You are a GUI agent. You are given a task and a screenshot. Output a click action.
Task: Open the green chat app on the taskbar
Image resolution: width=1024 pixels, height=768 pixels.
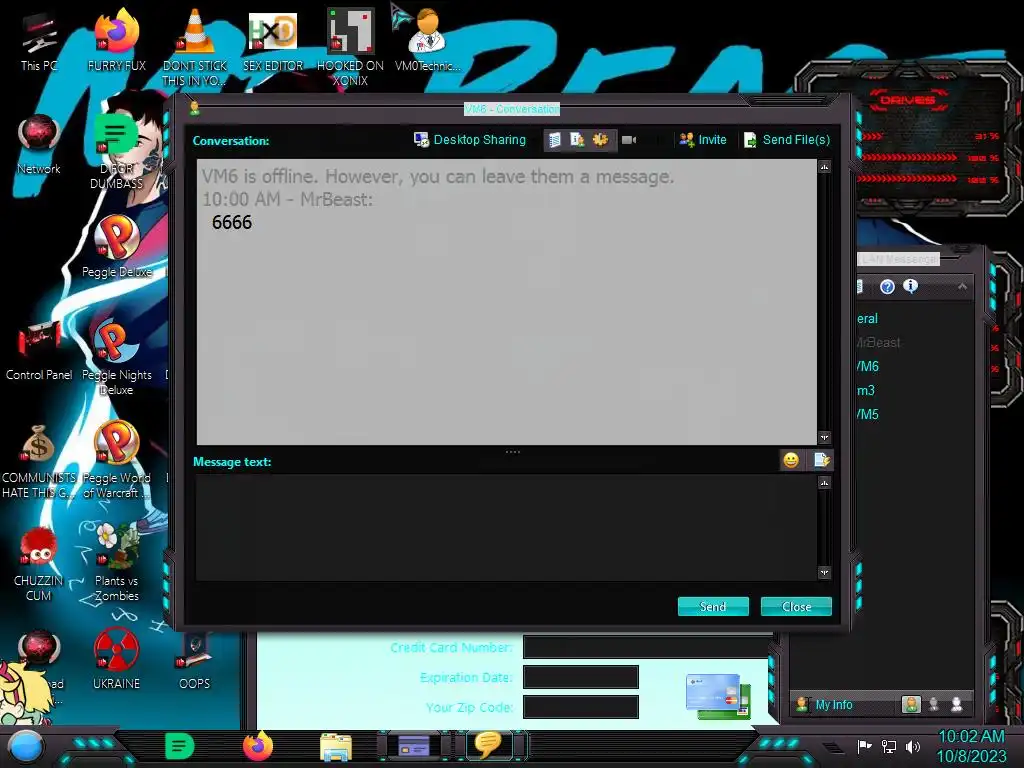tap(180, 746)
